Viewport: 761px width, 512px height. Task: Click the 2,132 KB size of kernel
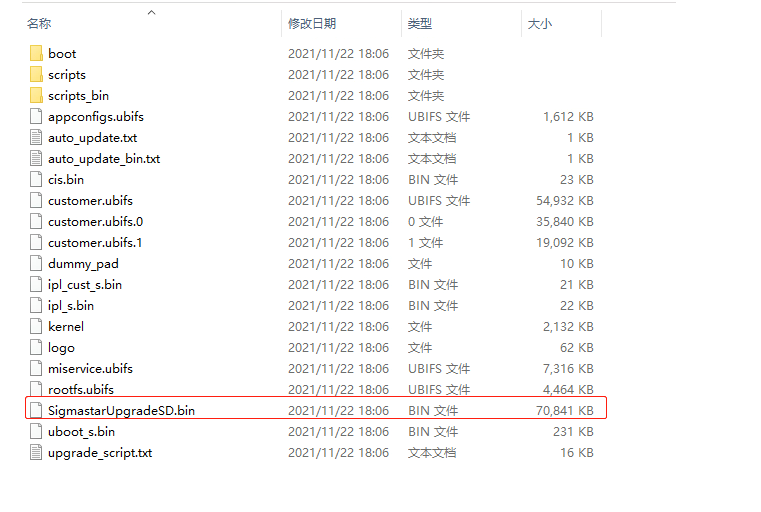point(568,327)
